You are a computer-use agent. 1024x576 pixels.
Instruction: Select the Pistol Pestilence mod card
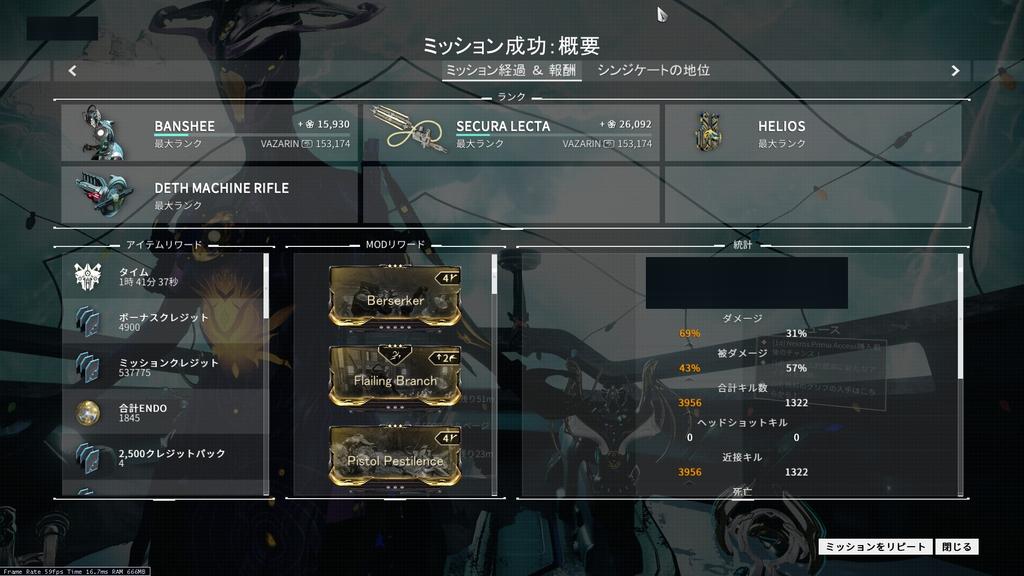[x=395, y=456]
